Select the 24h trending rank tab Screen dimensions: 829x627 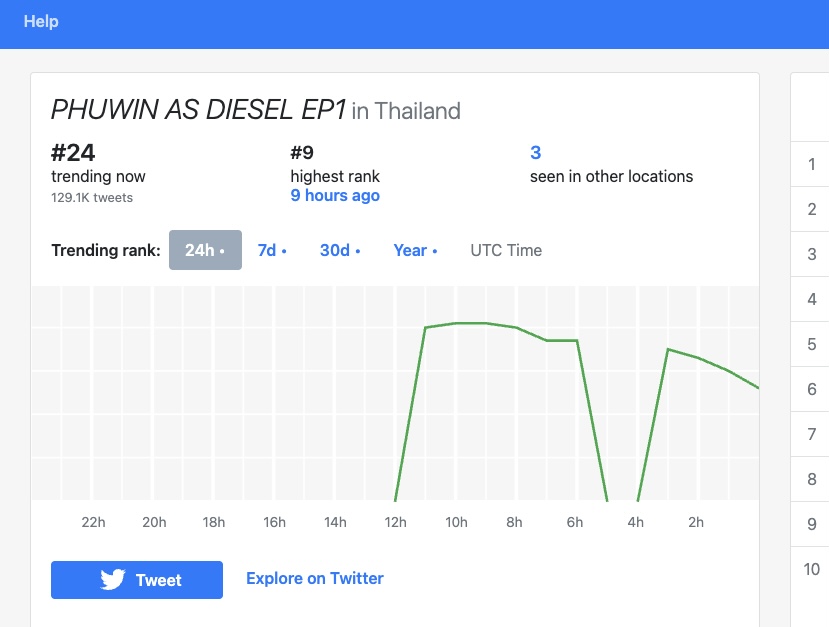[205, 250]
